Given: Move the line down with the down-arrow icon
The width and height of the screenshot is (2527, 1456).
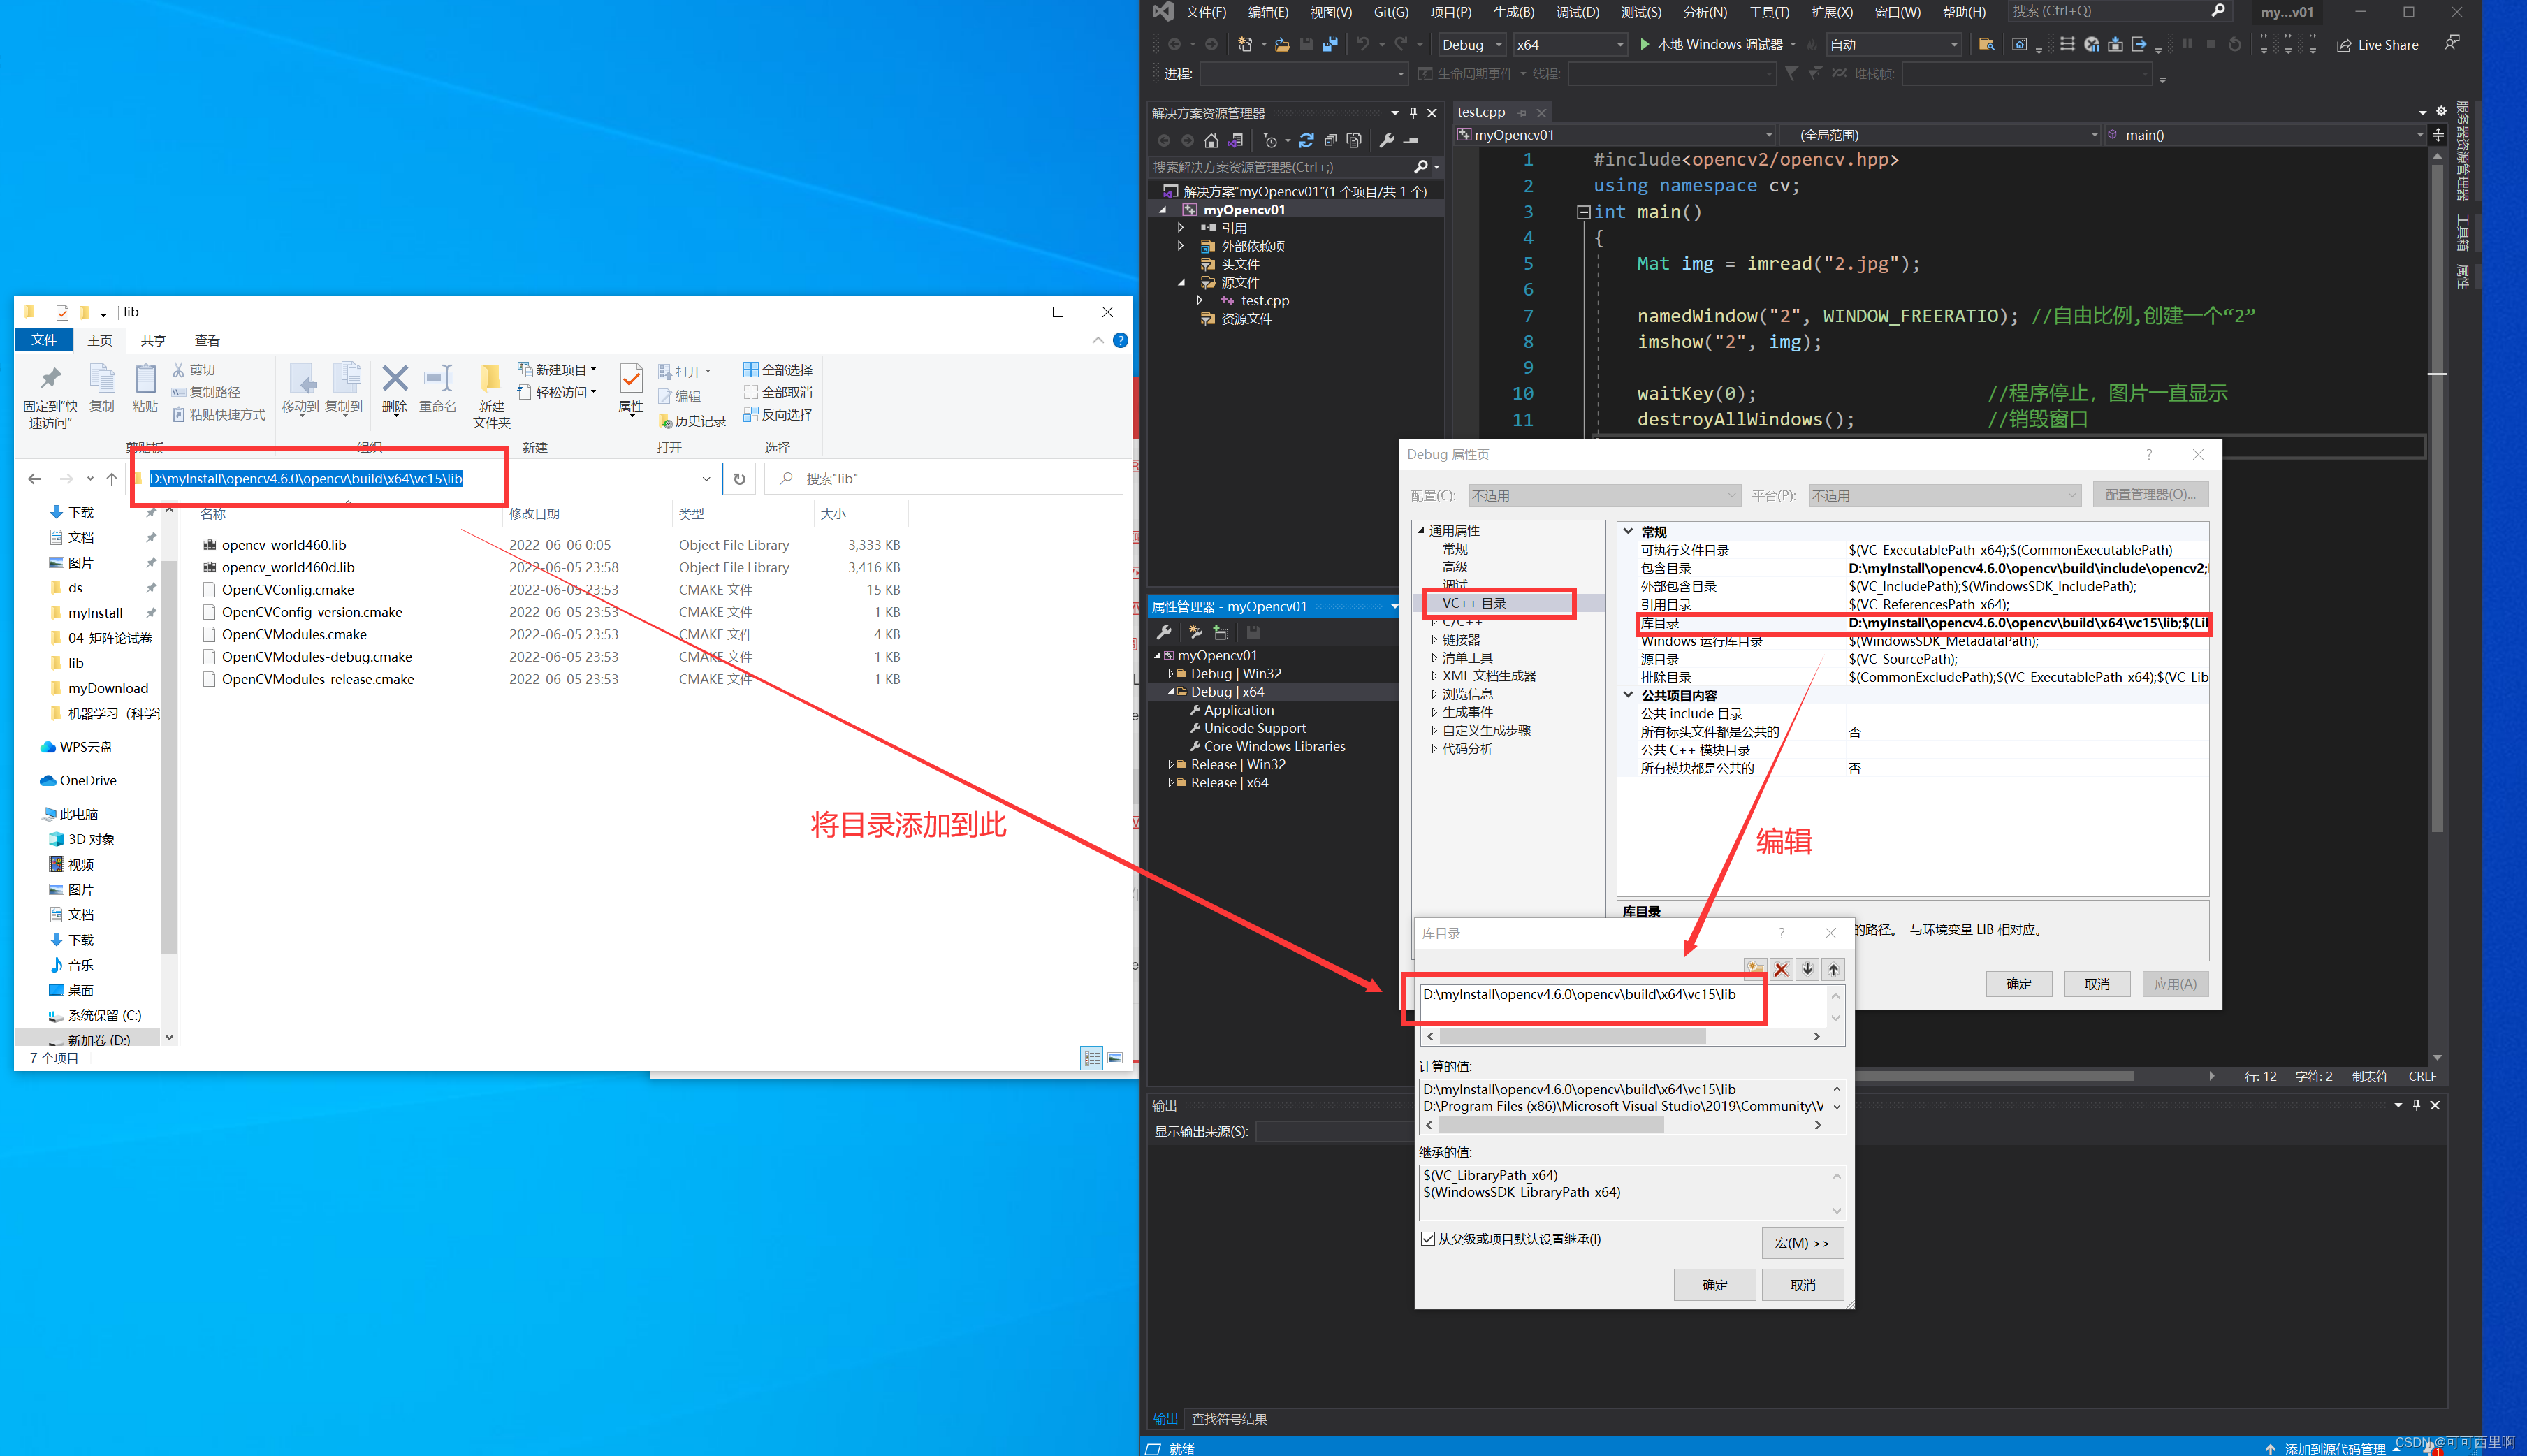Looking at the screenshot, I should tap(1807, 969).
